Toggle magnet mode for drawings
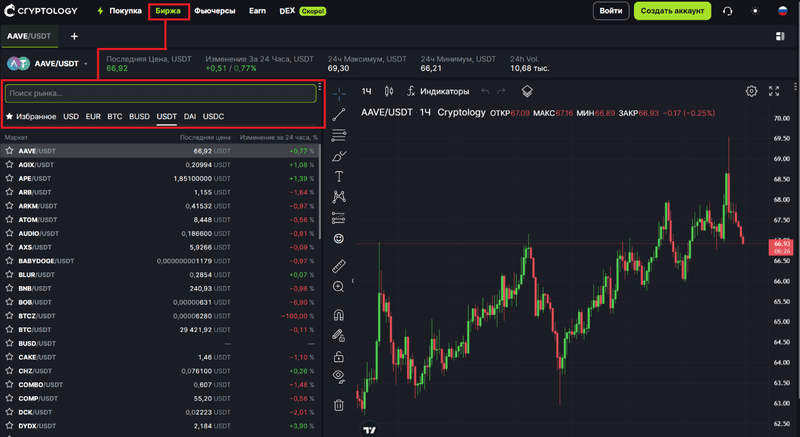This screenshot has width=800, height=437. (338, 315)
